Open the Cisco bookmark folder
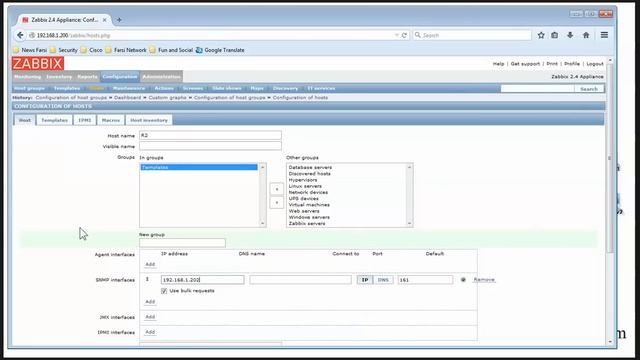Viewport: 640px width, 360px height. (x=91, y=50)
